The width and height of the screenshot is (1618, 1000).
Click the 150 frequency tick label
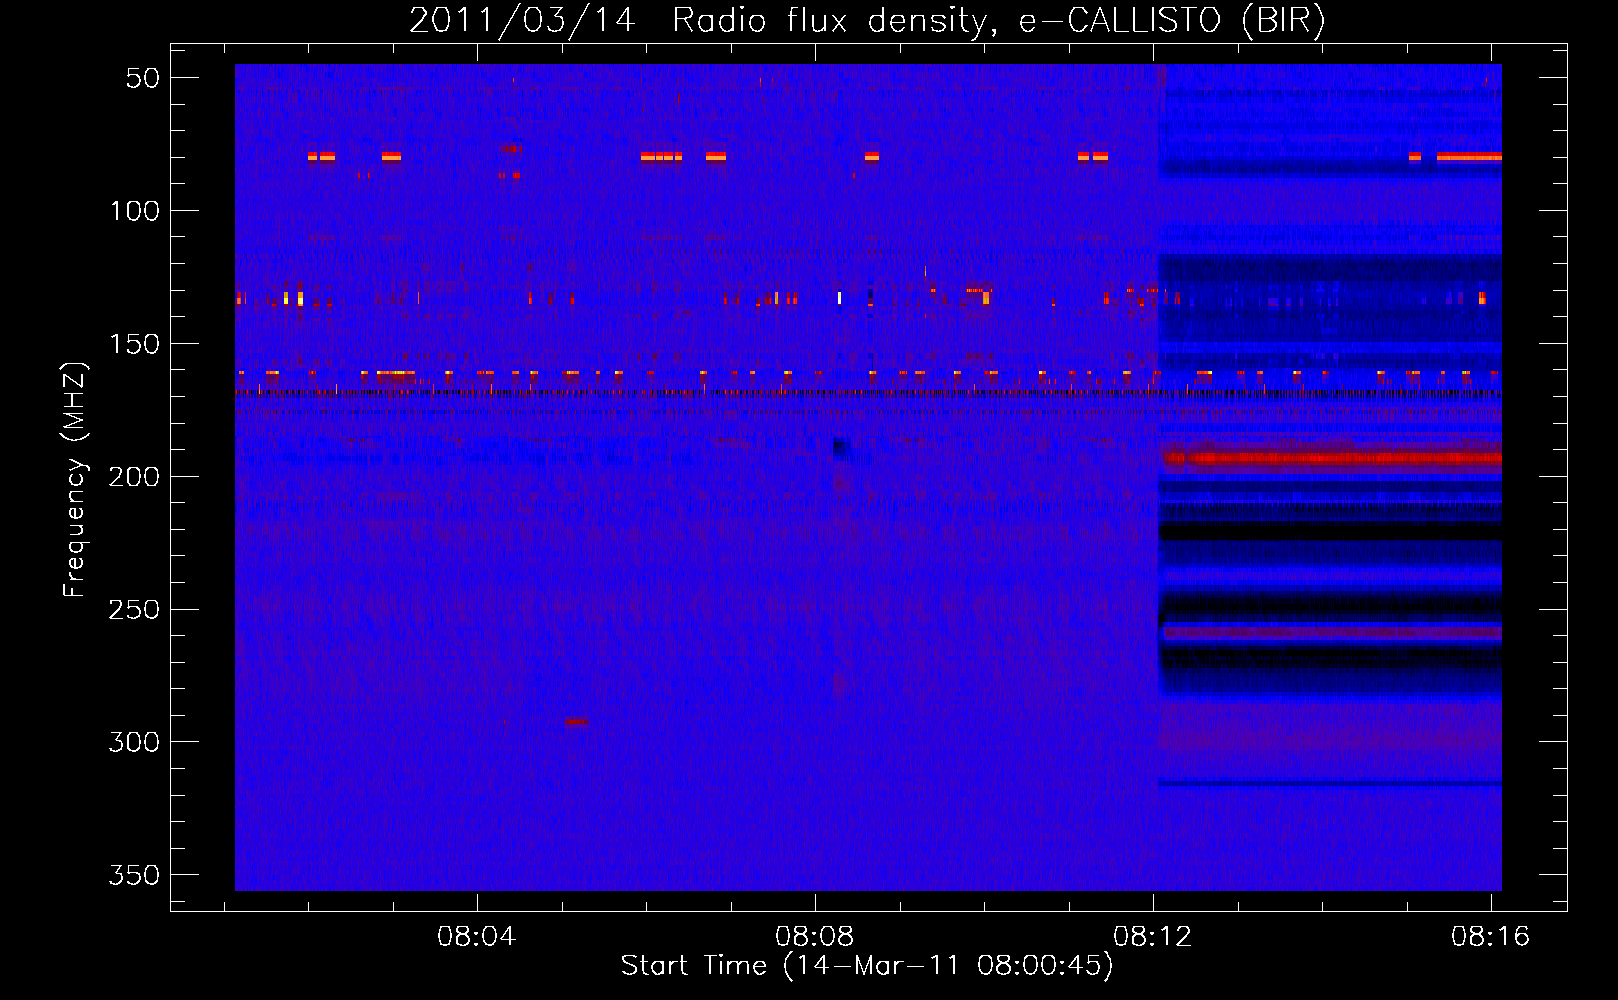(135, 344)
